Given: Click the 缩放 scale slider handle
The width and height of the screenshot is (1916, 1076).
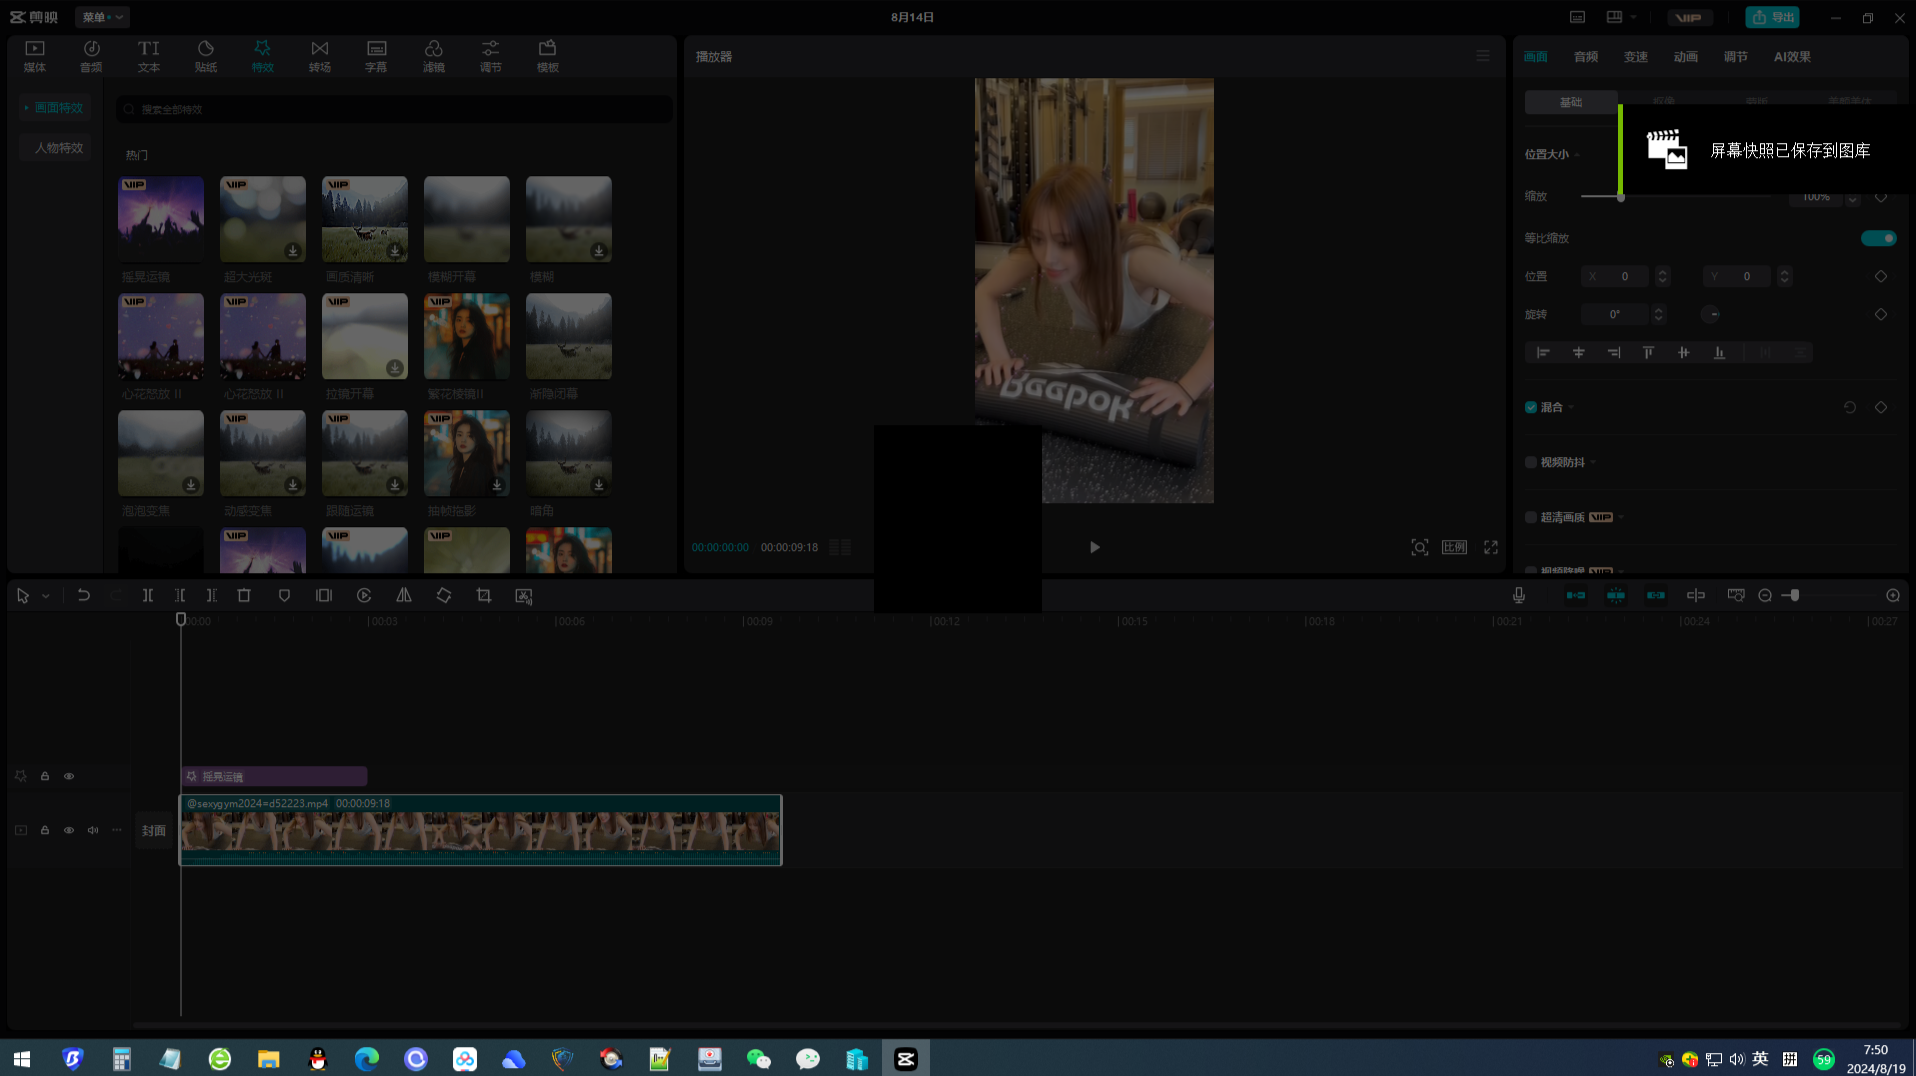Looking at the screenshot, I should pos(1621,197).
